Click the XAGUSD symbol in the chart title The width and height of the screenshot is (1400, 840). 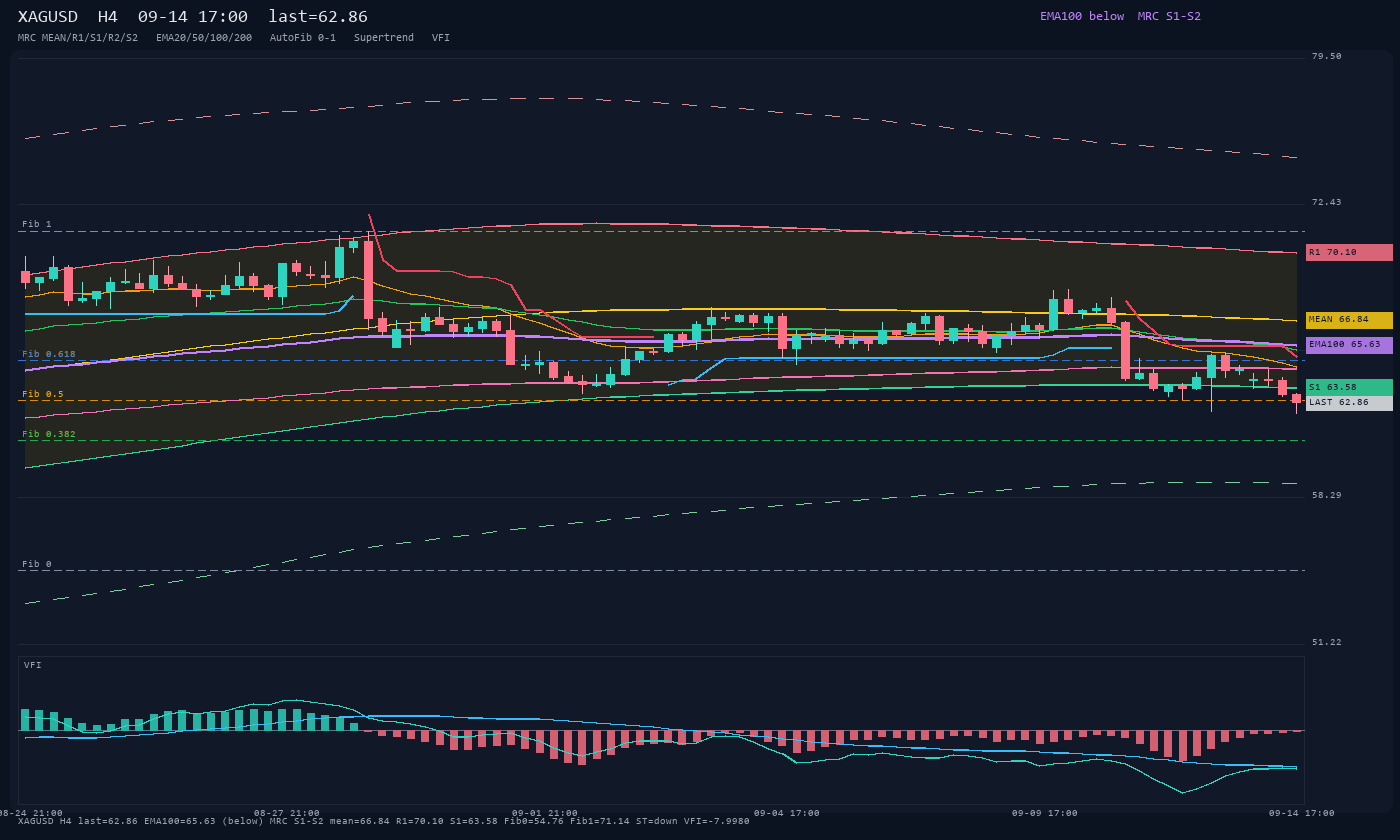click(x=48, y=17)
